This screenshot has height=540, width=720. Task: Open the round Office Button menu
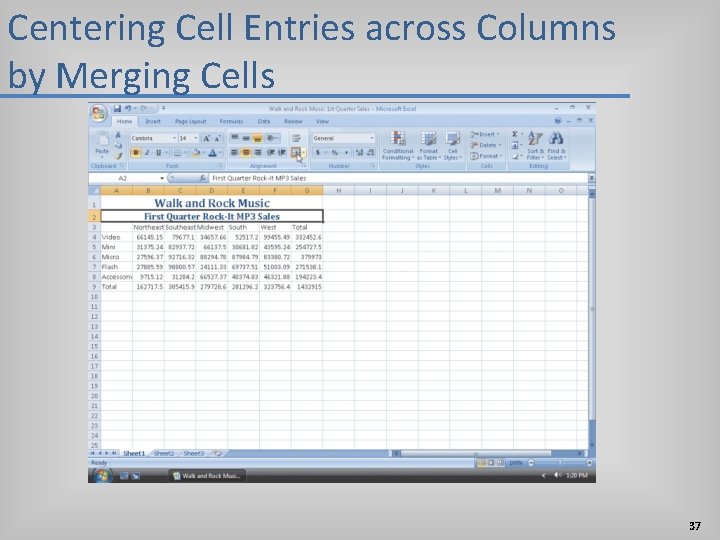point(99,113)
